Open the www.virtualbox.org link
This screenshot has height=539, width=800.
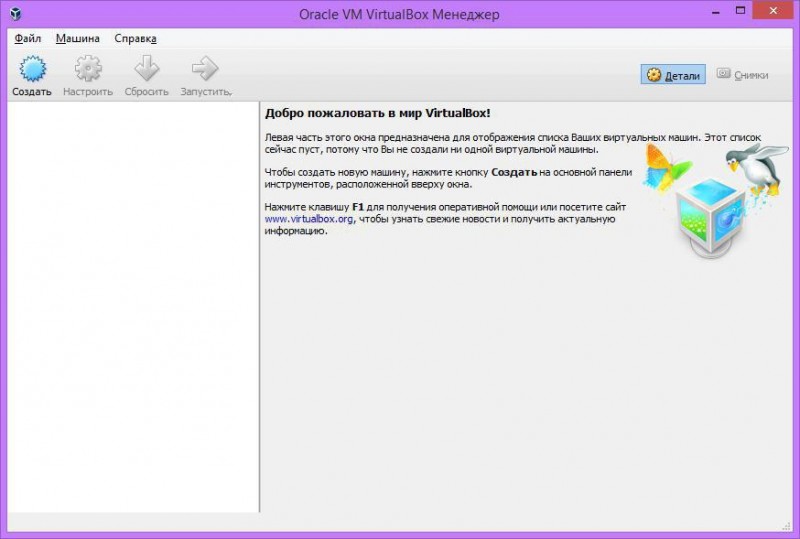(x=309, y=219)
